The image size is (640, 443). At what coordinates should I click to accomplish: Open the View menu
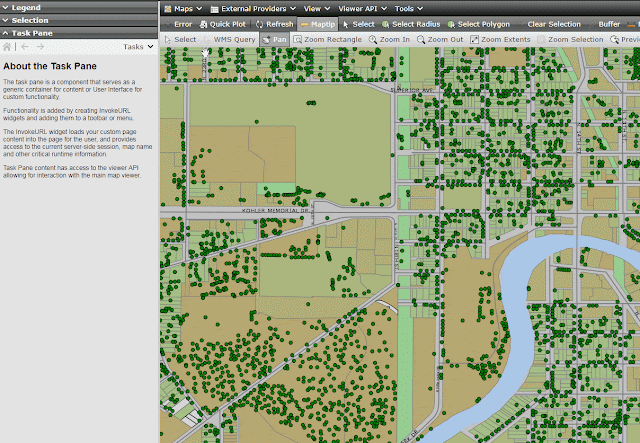coord(316,9)
